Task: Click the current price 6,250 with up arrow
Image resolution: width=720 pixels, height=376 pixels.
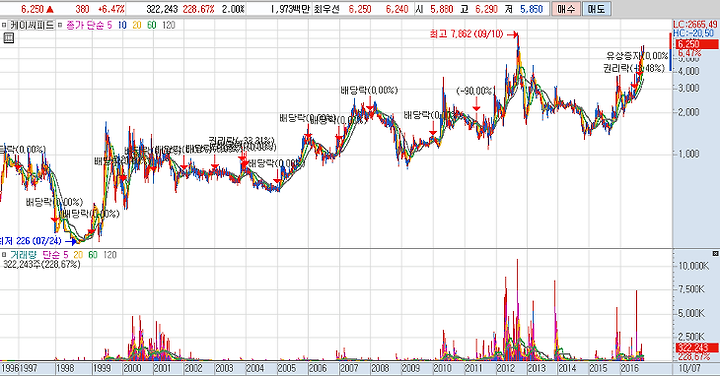Action: pyautogui.click(x=37, y=9)
